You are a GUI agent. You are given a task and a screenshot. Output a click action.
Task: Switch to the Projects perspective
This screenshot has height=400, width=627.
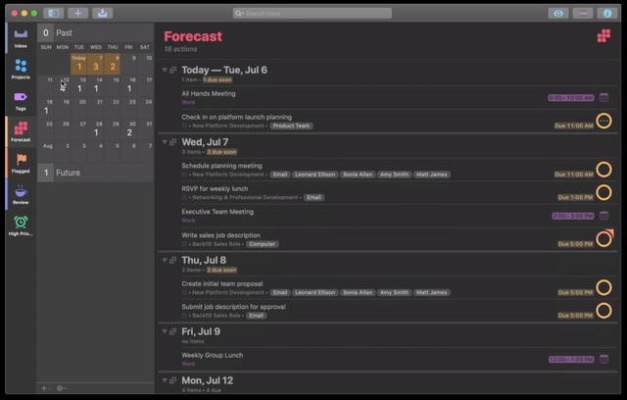pos(20,68)
